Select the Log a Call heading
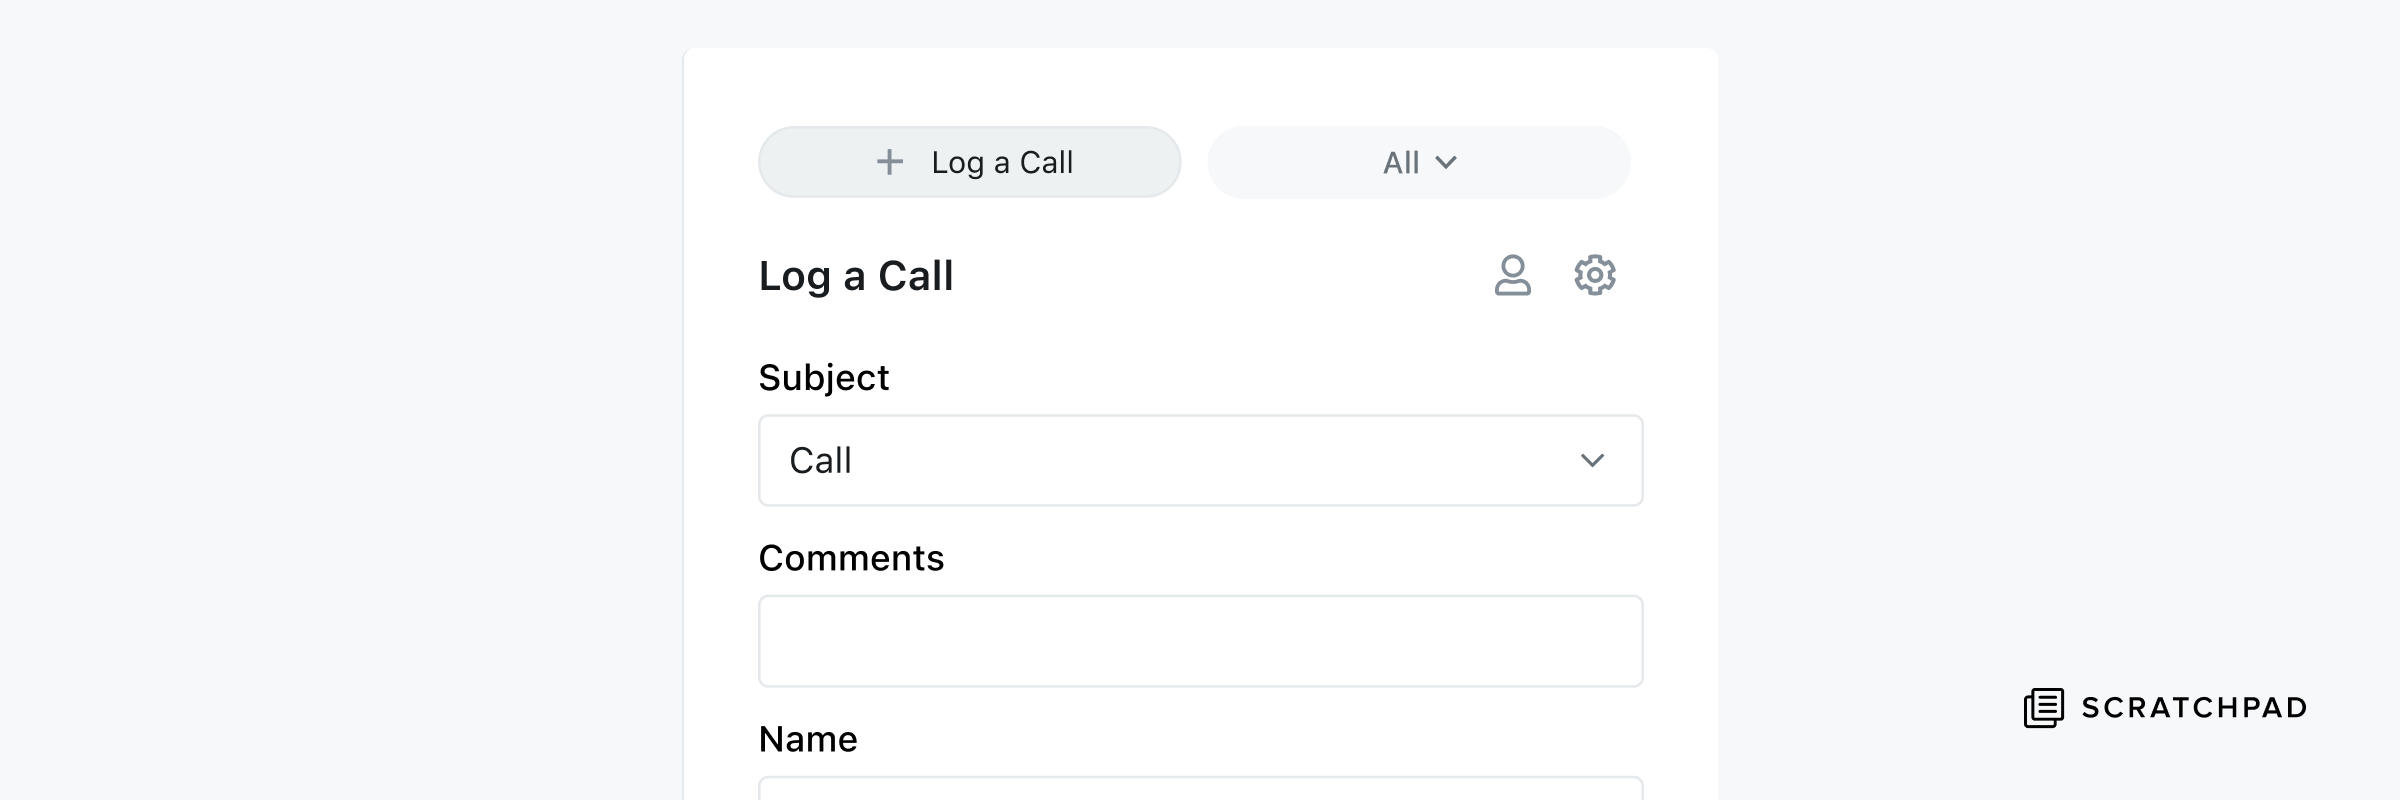Image resolution: width=2400 pixels, height=800 pixels. (856, 276)
